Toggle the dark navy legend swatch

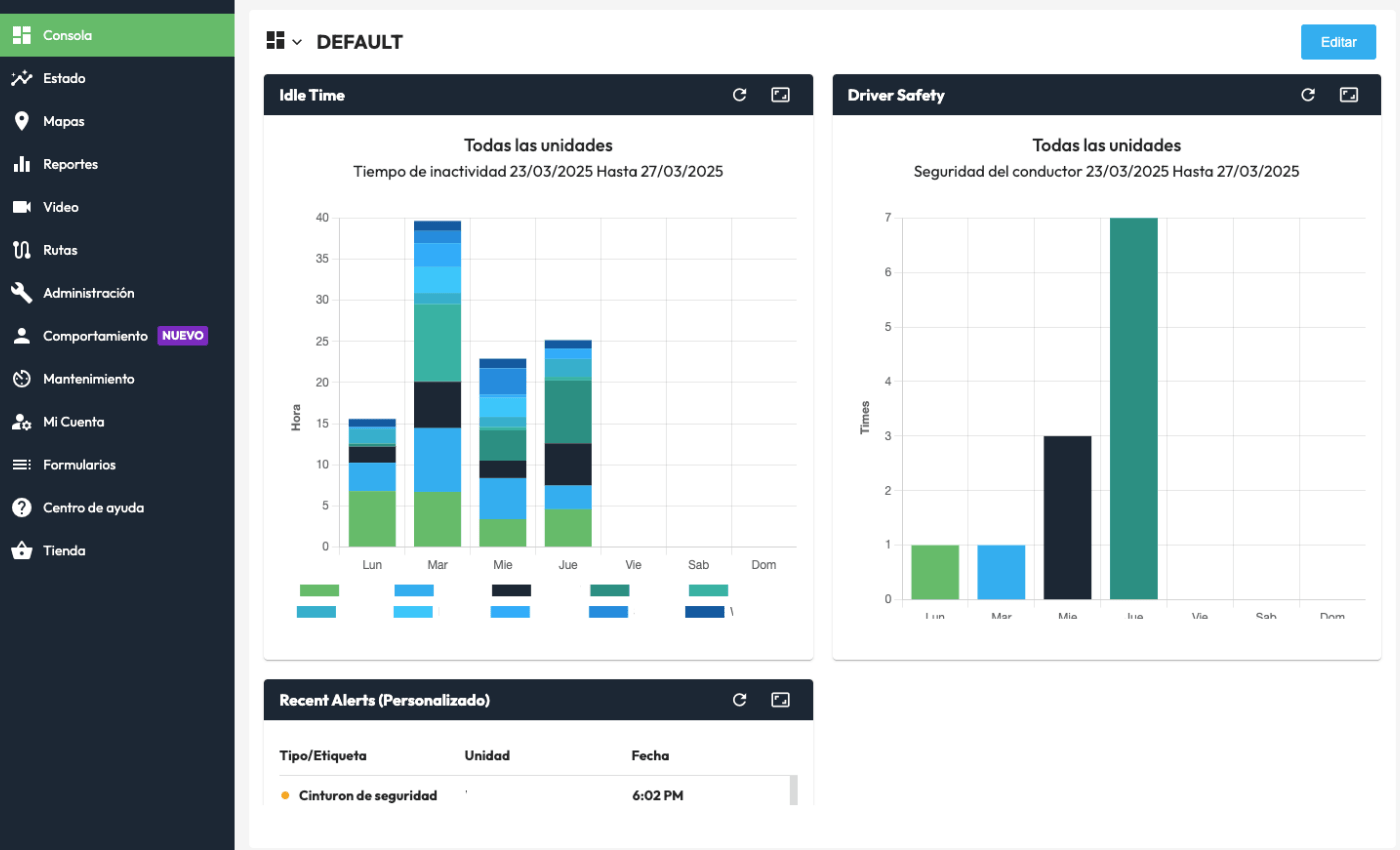511,590
